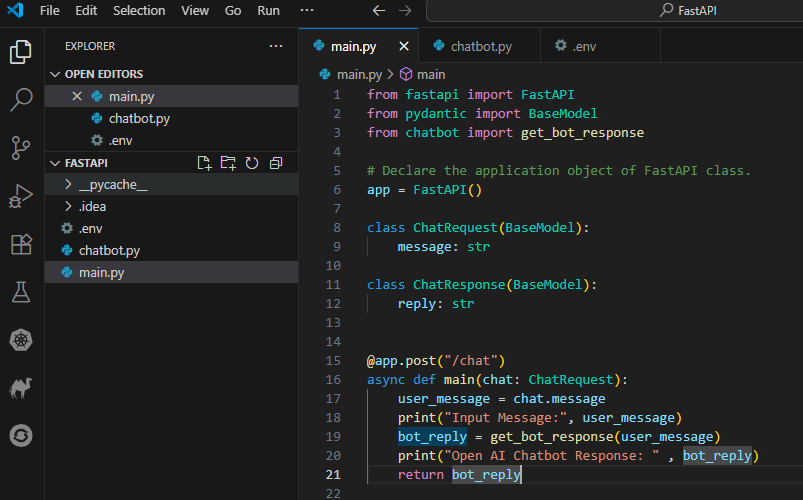This screenshot has width=803, height=500.
Task: Open the Explorer view in activity bar
Action: (x=21, y=52)
